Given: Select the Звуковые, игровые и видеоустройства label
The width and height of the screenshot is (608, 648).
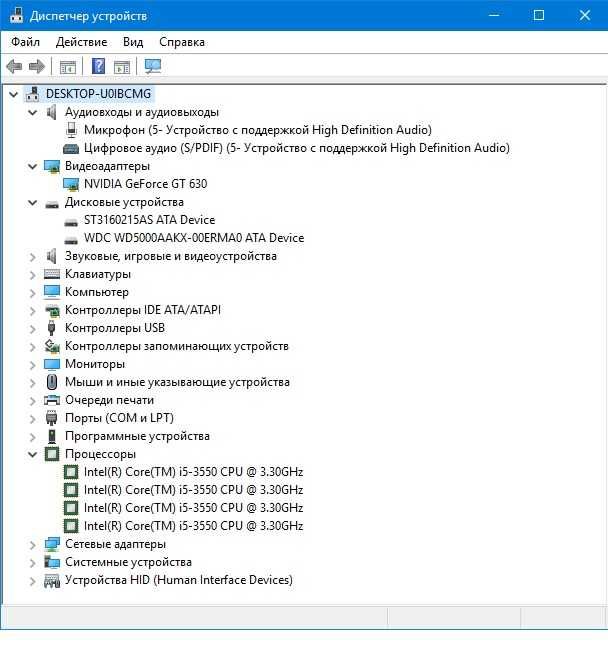Looking at the screenshot, I should pyautogui.click(x=171, y=256).
